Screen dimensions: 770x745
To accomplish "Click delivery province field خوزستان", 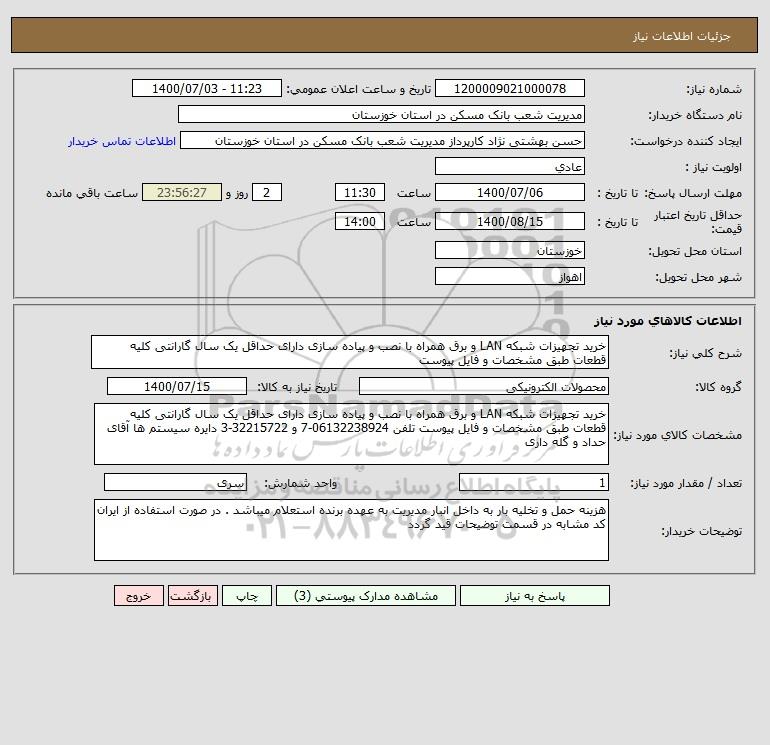I will tap(510, 250).
